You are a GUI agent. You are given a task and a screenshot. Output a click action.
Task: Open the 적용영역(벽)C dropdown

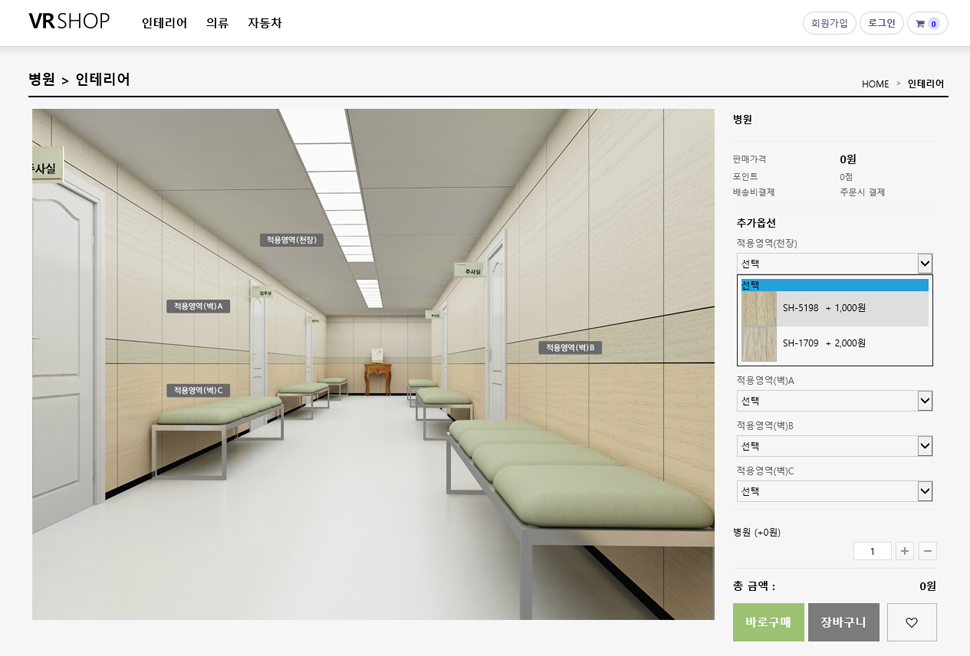click(x=834, y=491)
